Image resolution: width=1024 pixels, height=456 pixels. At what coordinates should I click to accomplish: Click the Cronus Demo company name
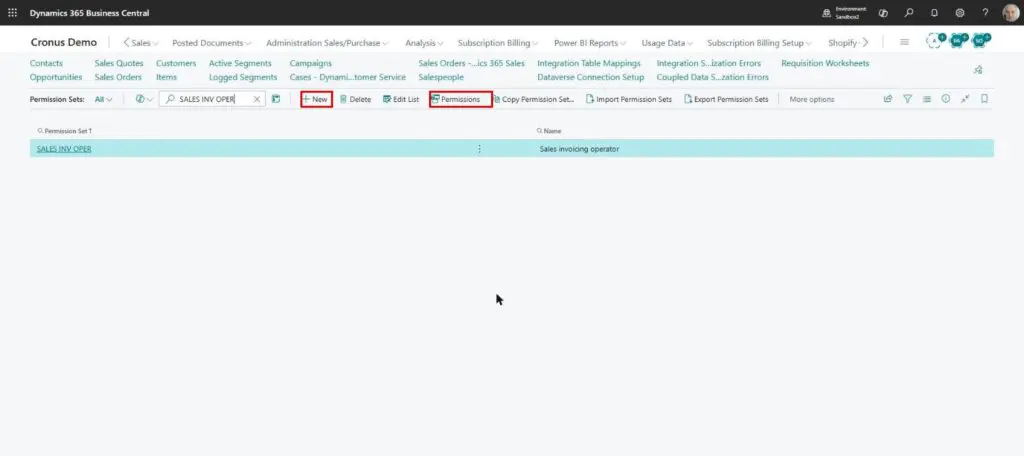[x=64, y=42]
